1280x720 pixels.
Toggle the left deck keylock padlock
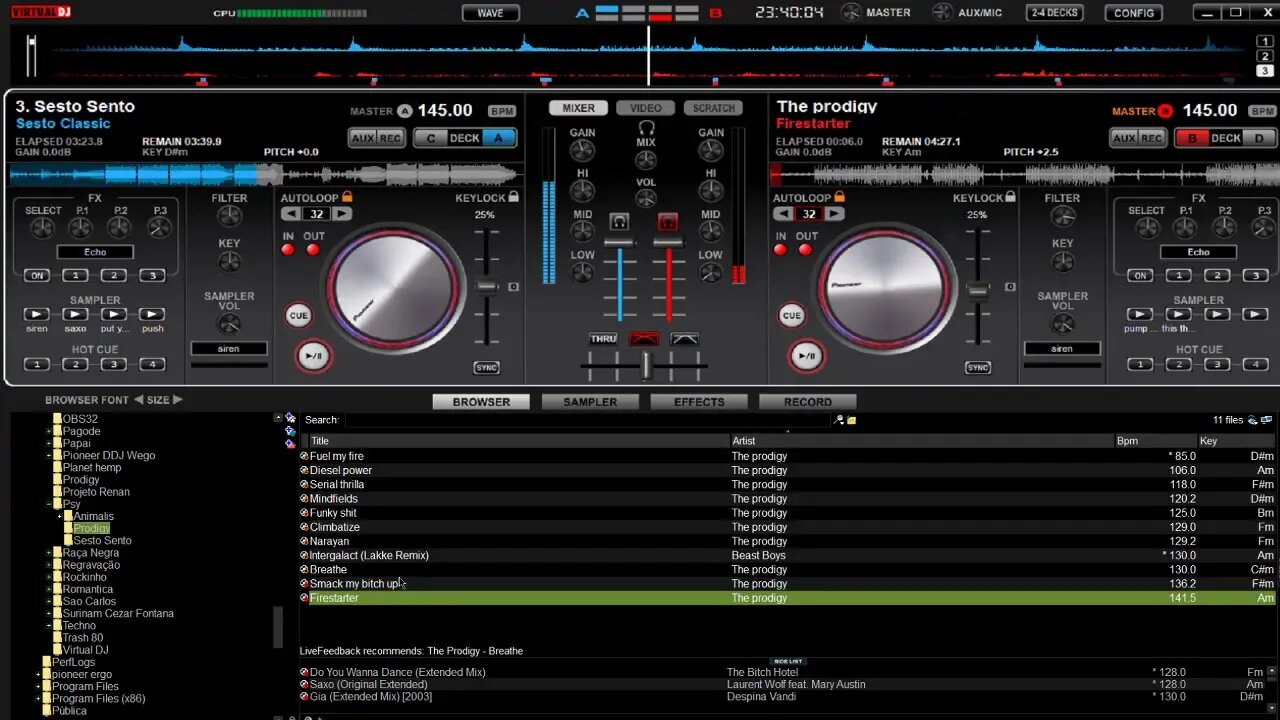coord(513,197)
